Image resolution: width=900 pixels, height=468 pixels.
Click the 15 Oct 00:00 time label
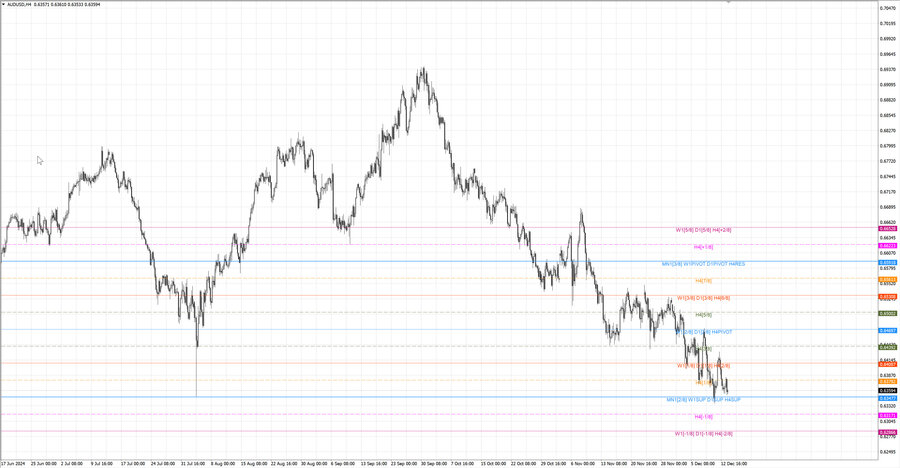pyautogui.click(x=494, y=463)
